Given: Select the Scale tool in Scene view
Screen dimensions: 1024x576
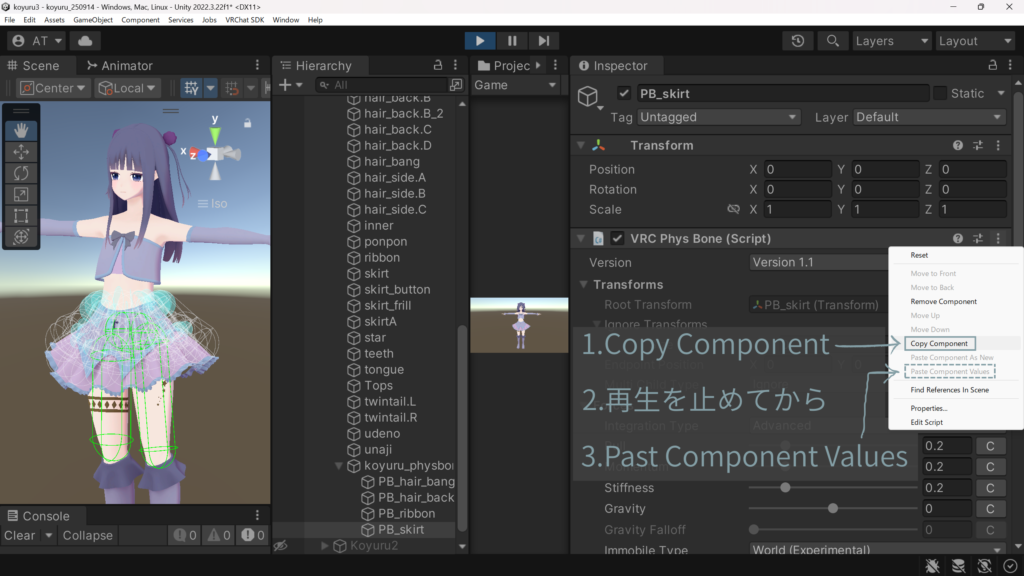Looking at the screenshot, I should click(x=21, y=194).
